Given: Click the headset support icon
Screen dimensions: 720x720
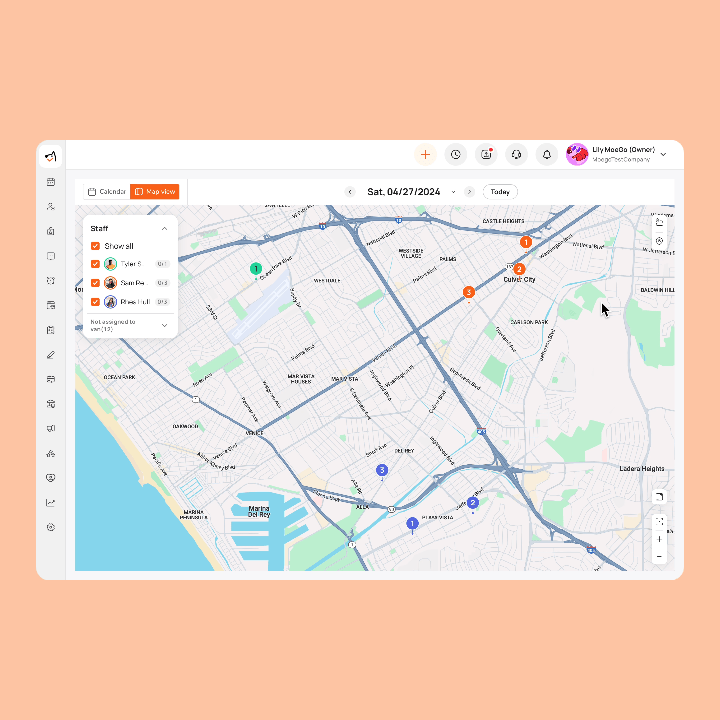Looking at the screenshot, I should coord(516,154).
